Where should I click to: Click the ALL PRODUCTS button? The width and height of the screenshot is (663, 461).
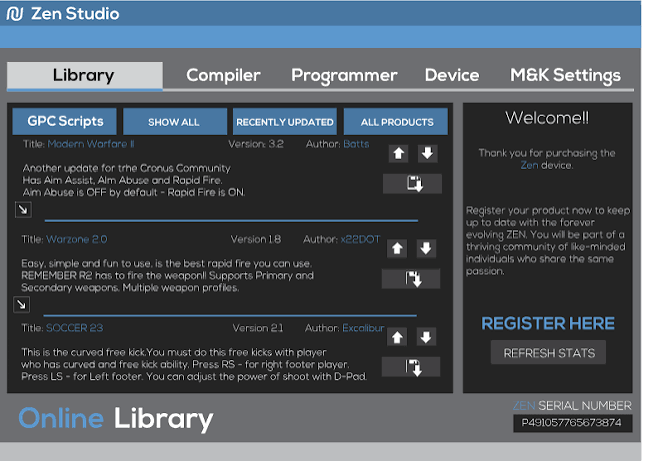coord(396,122)
